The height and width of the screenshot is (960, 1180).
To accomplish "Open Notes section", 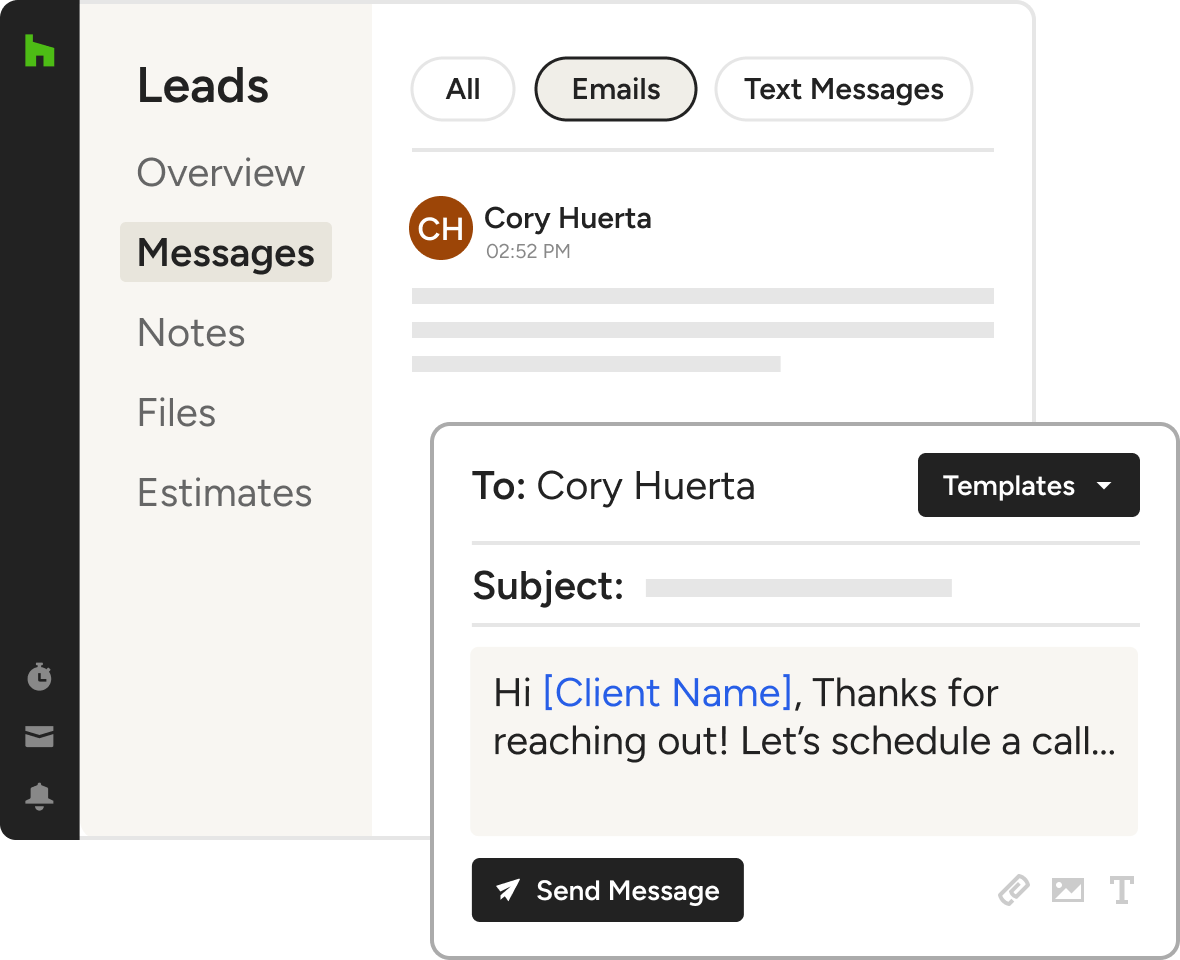I will pyautogui.click(x=191, y=332).
